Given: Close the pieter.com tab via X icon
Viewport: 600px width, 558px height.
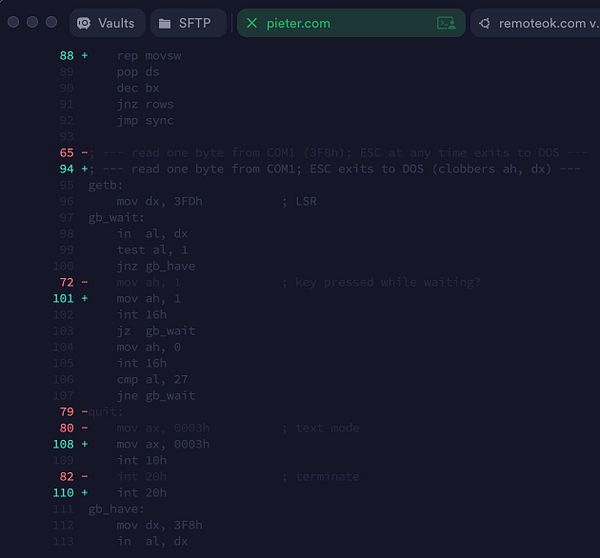Looking at the screenshot, I should tap(251, 23).
